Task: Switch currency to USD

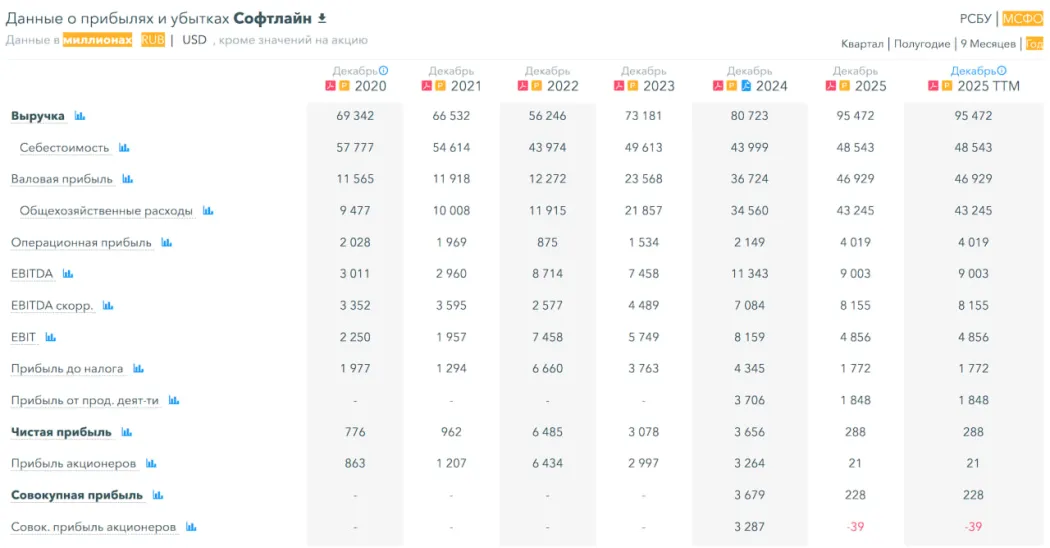Action: click(x=194, y=40)
